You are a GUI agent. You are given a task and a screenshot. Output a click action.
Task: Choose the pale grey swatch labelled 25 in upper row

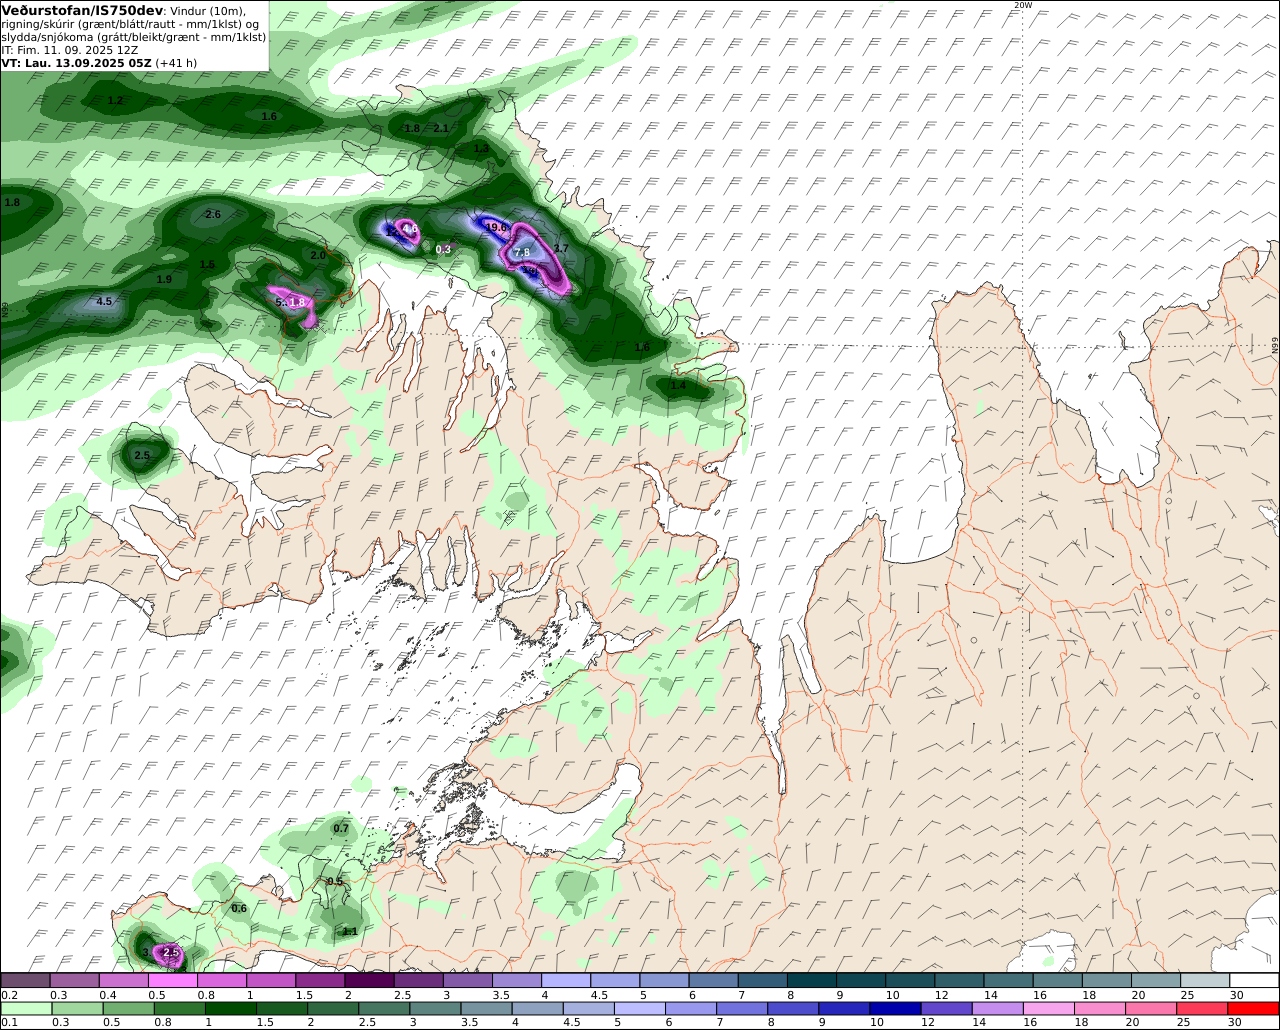[1205, 980]
